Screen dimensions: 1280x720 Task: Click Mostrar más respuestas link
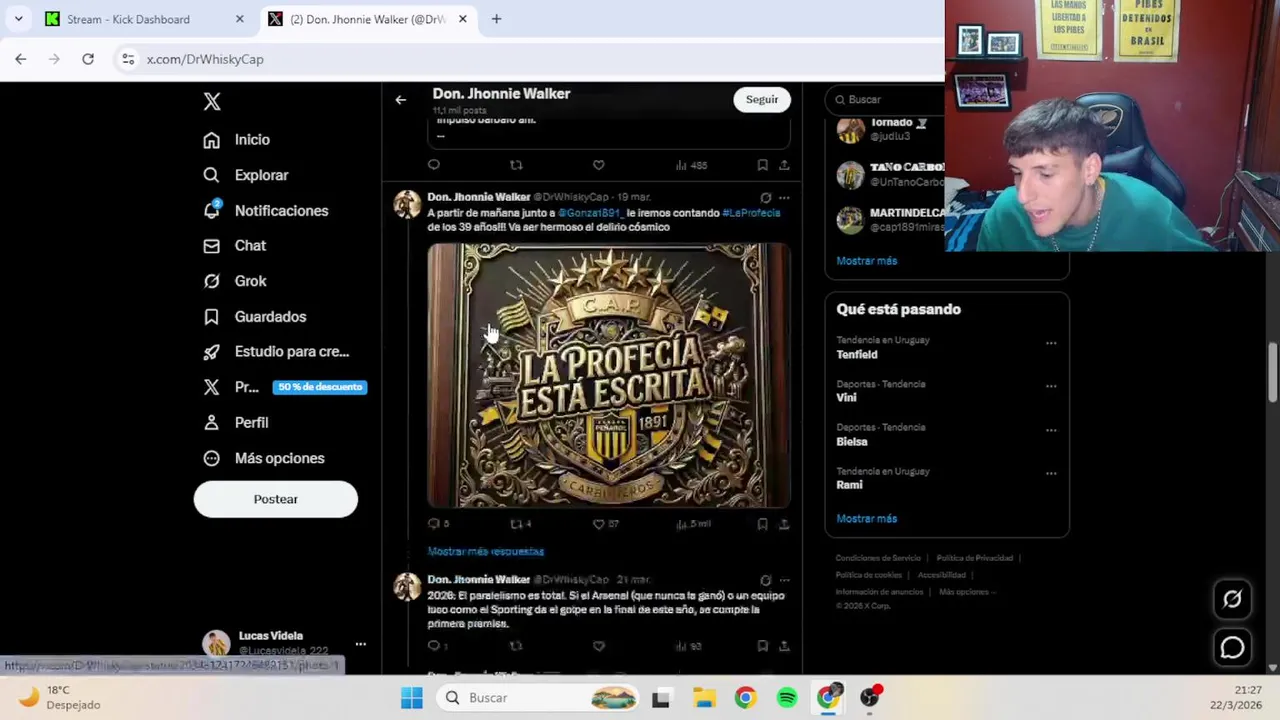point(486,552)
